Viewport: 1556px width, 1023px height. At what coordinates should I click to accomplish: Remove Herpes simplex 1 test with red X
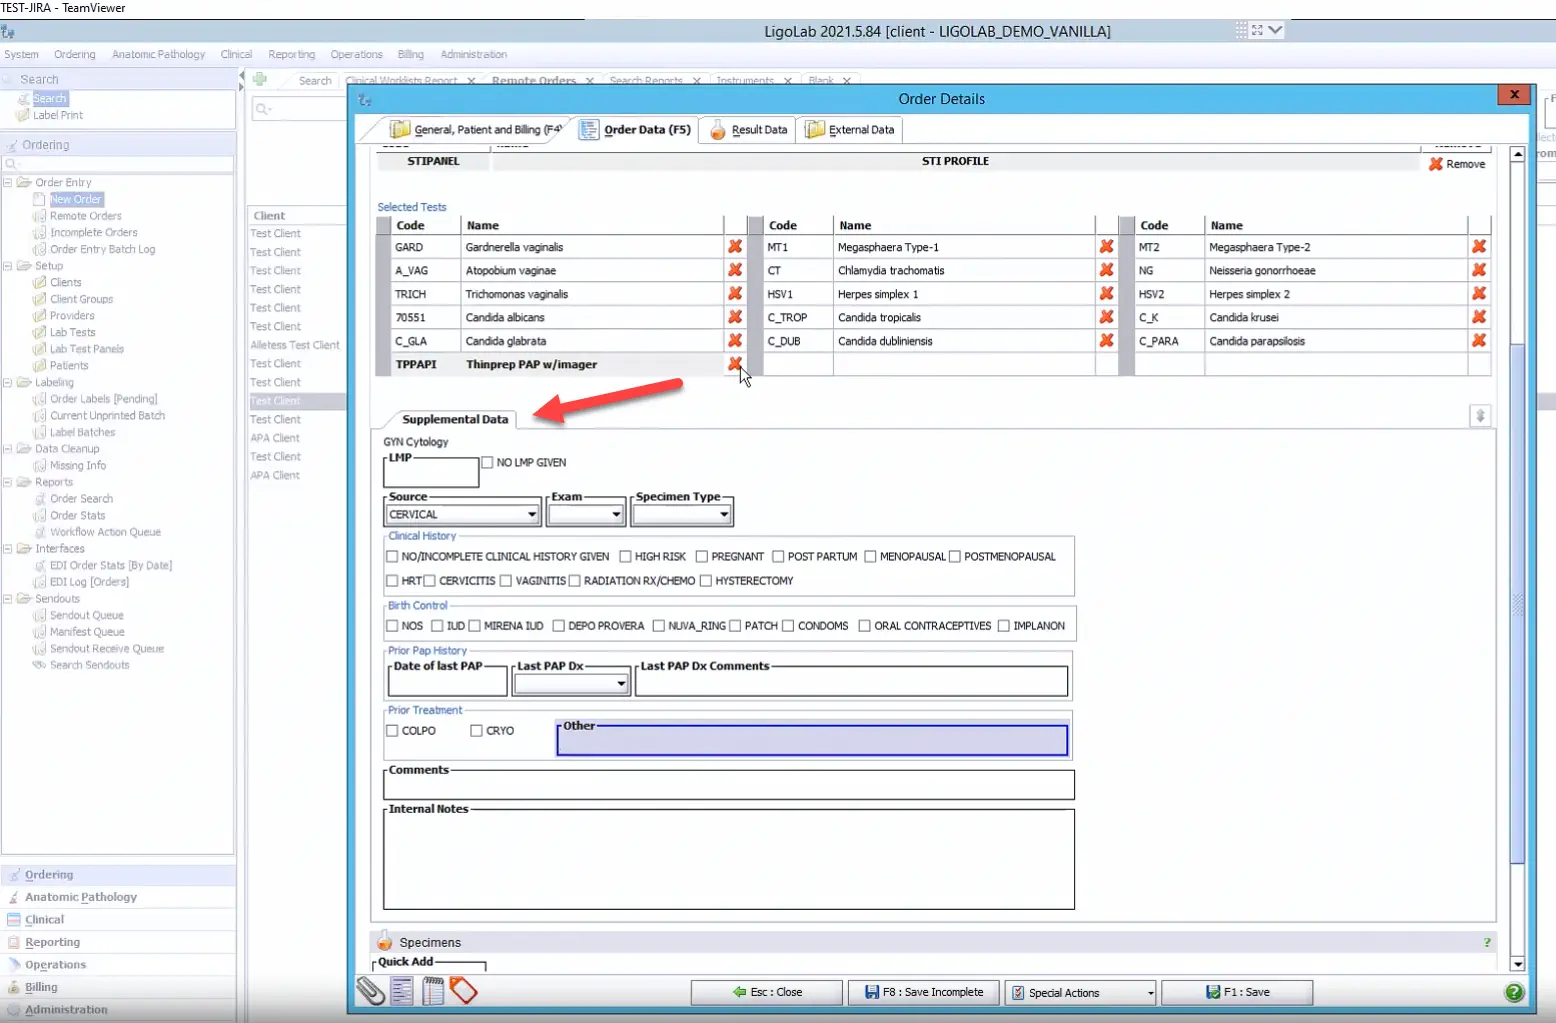[x=1107, y=293]
